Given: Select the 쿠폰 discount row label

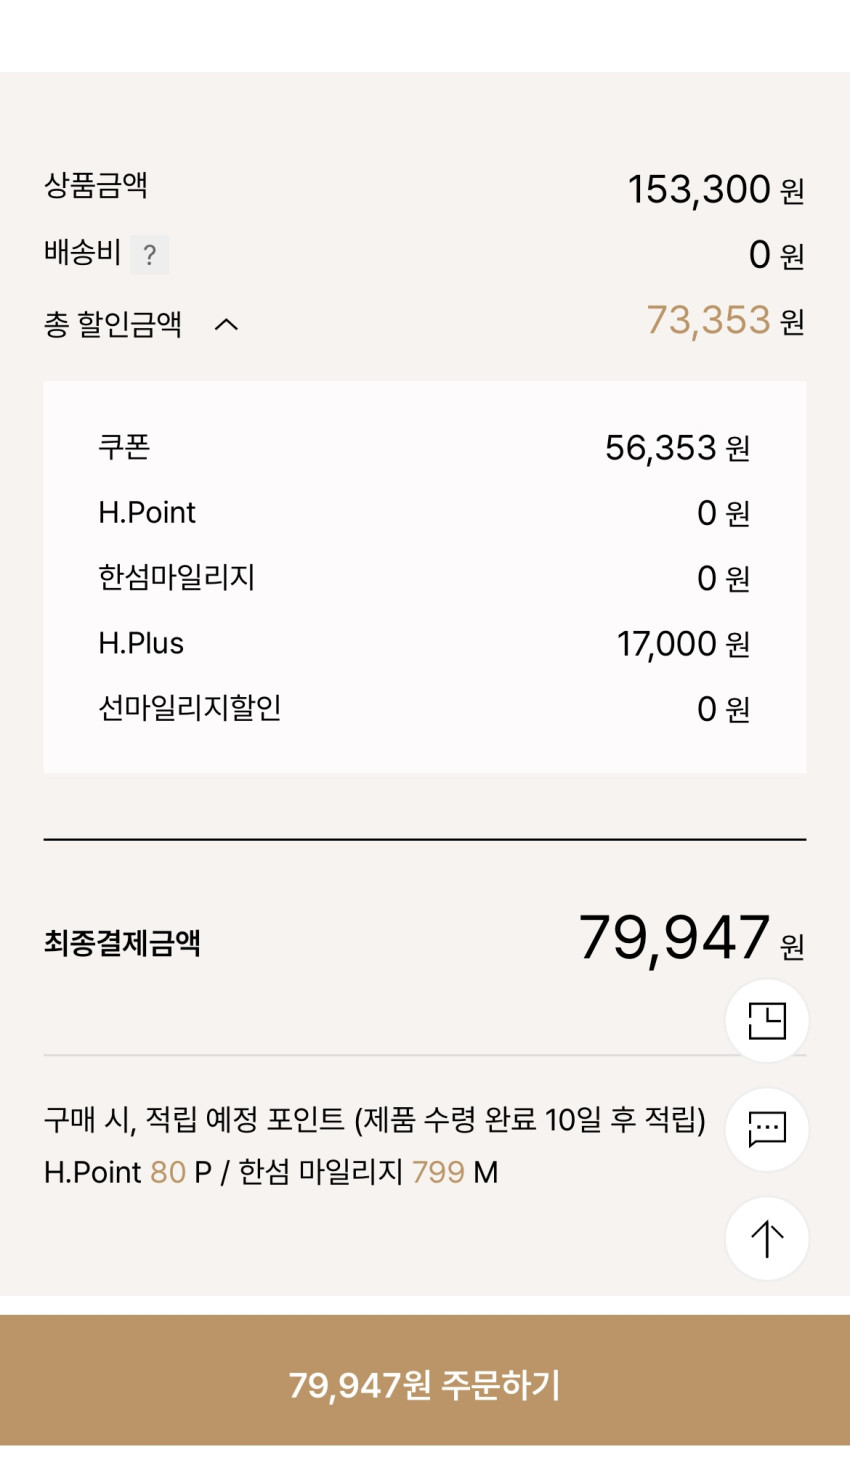Looking at the screenshot, I should click(124, 447).
